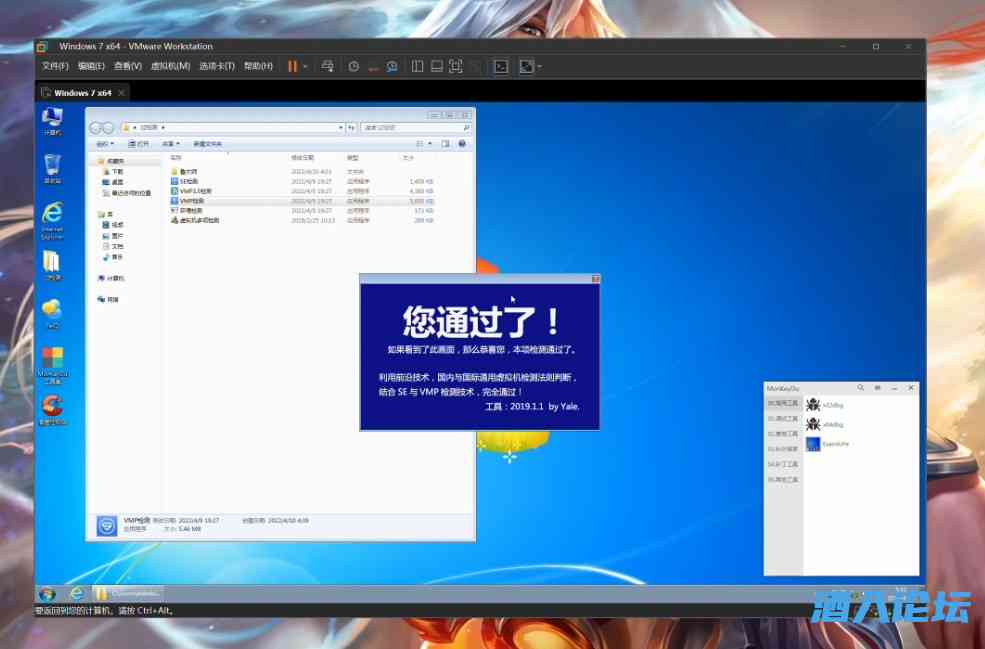
Task: Open the MonkeyDu toolbox desktop icon
Action: [x=52, y=365]
